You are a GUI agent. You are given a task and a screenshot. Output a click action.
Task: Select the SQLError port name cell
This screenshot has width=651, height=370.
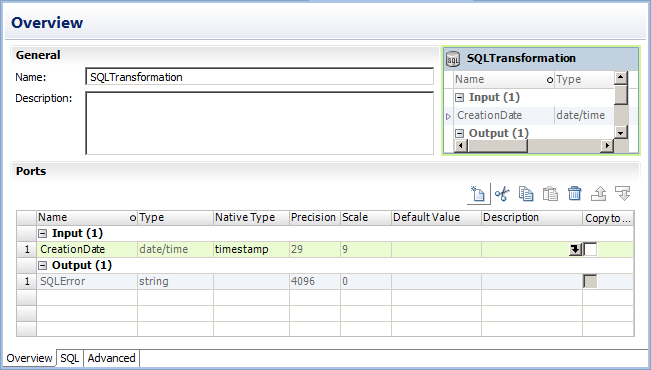pyautogui.click(x=87, y=281)
